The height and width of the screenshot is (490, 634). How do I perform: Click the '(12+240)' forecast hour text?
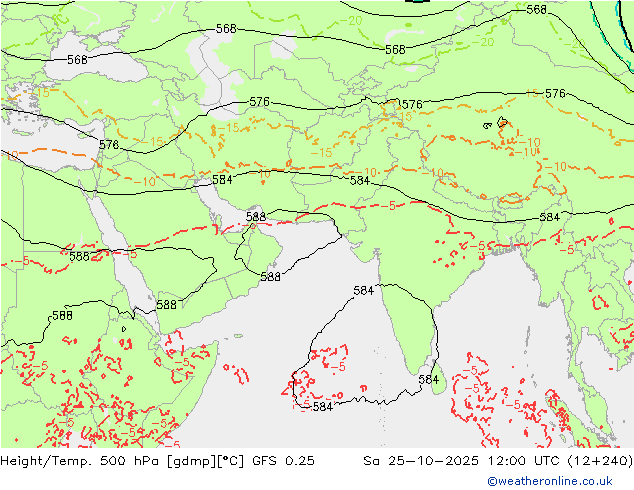point(600,461)
